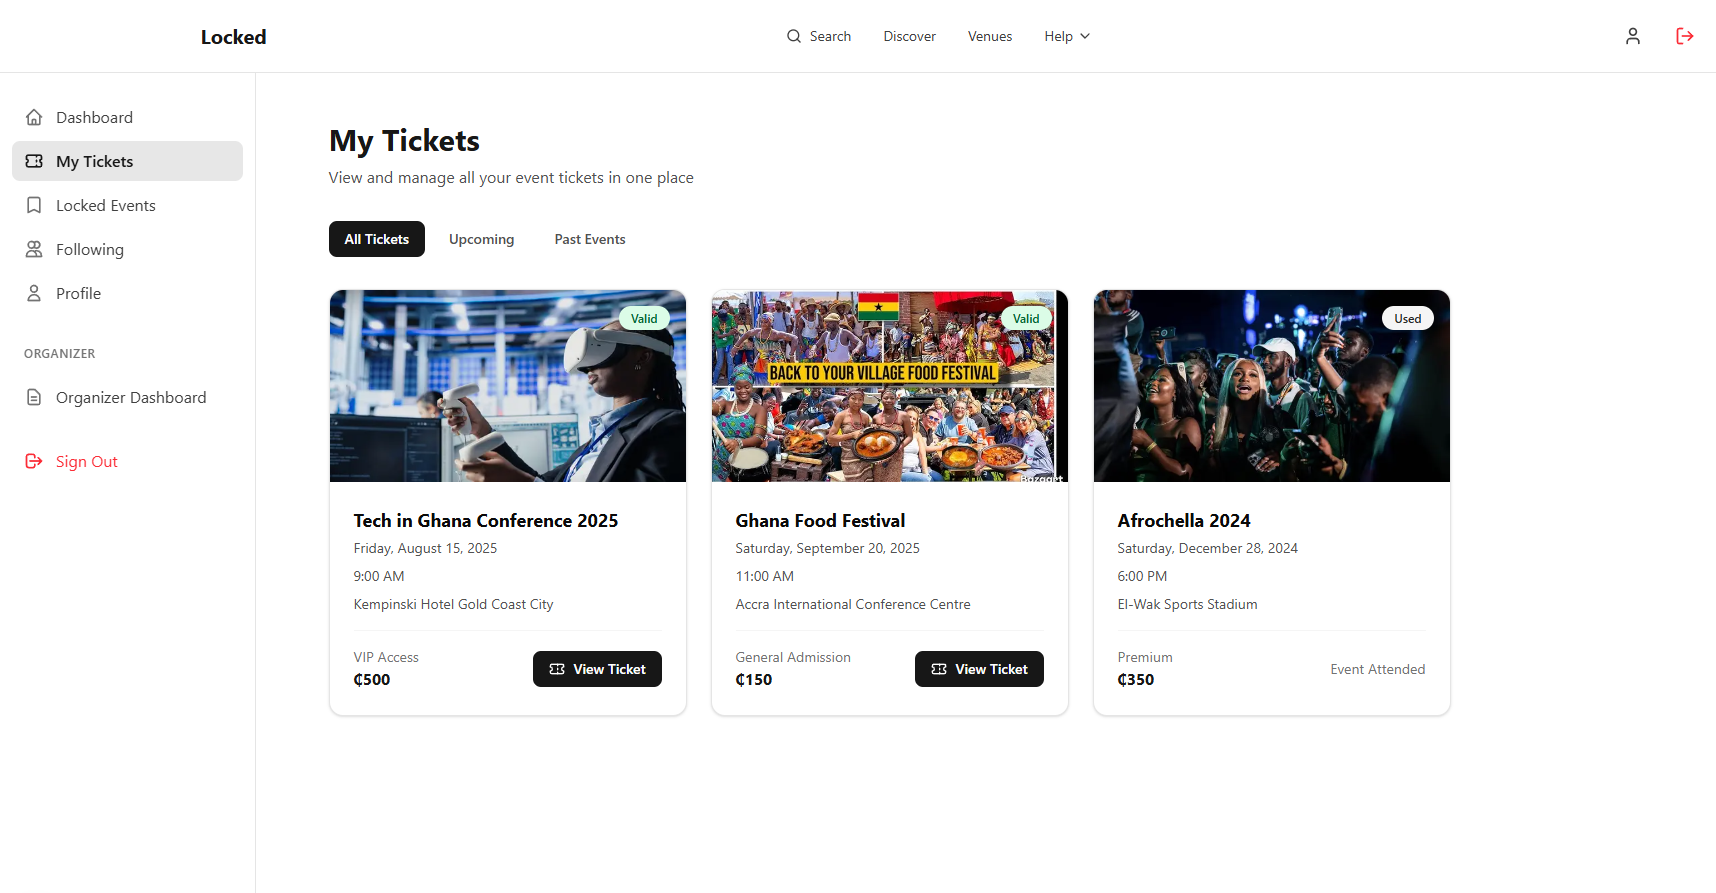1716x893 pixels.
Task: Open the Venues menu item
Action: (989, 36)
